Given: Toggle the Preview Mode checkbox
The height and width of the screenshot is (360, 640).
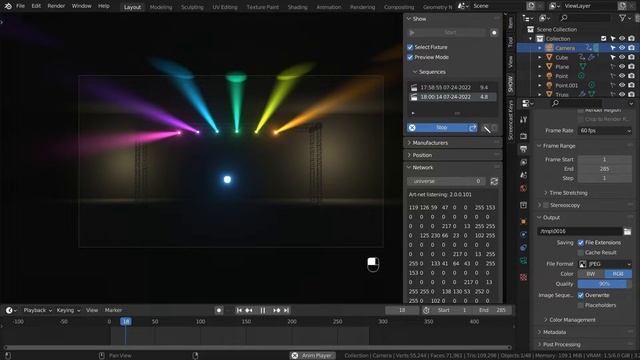Looking at the screenshot, I should tap(410, 58).
